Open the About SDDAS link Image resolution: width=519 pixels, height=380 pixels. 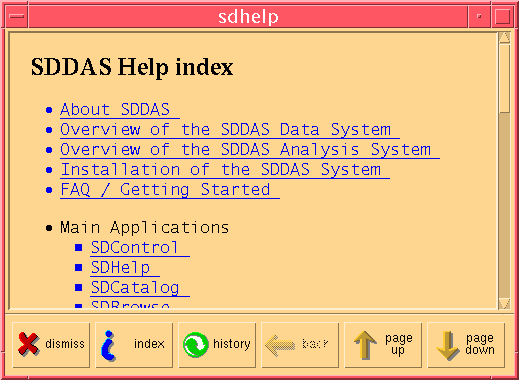[120, 110]
